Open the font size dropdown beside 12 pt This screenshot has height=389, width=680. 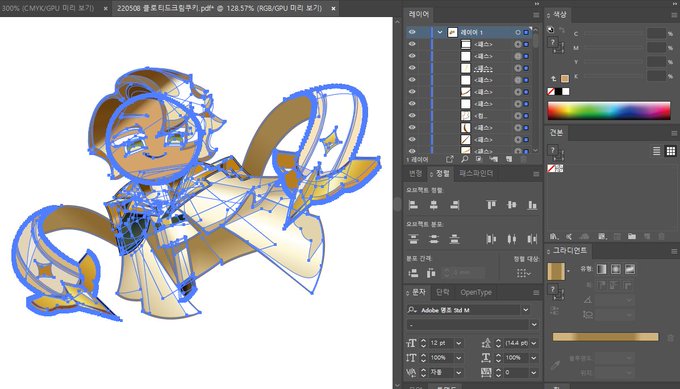(x=458, y=343)
